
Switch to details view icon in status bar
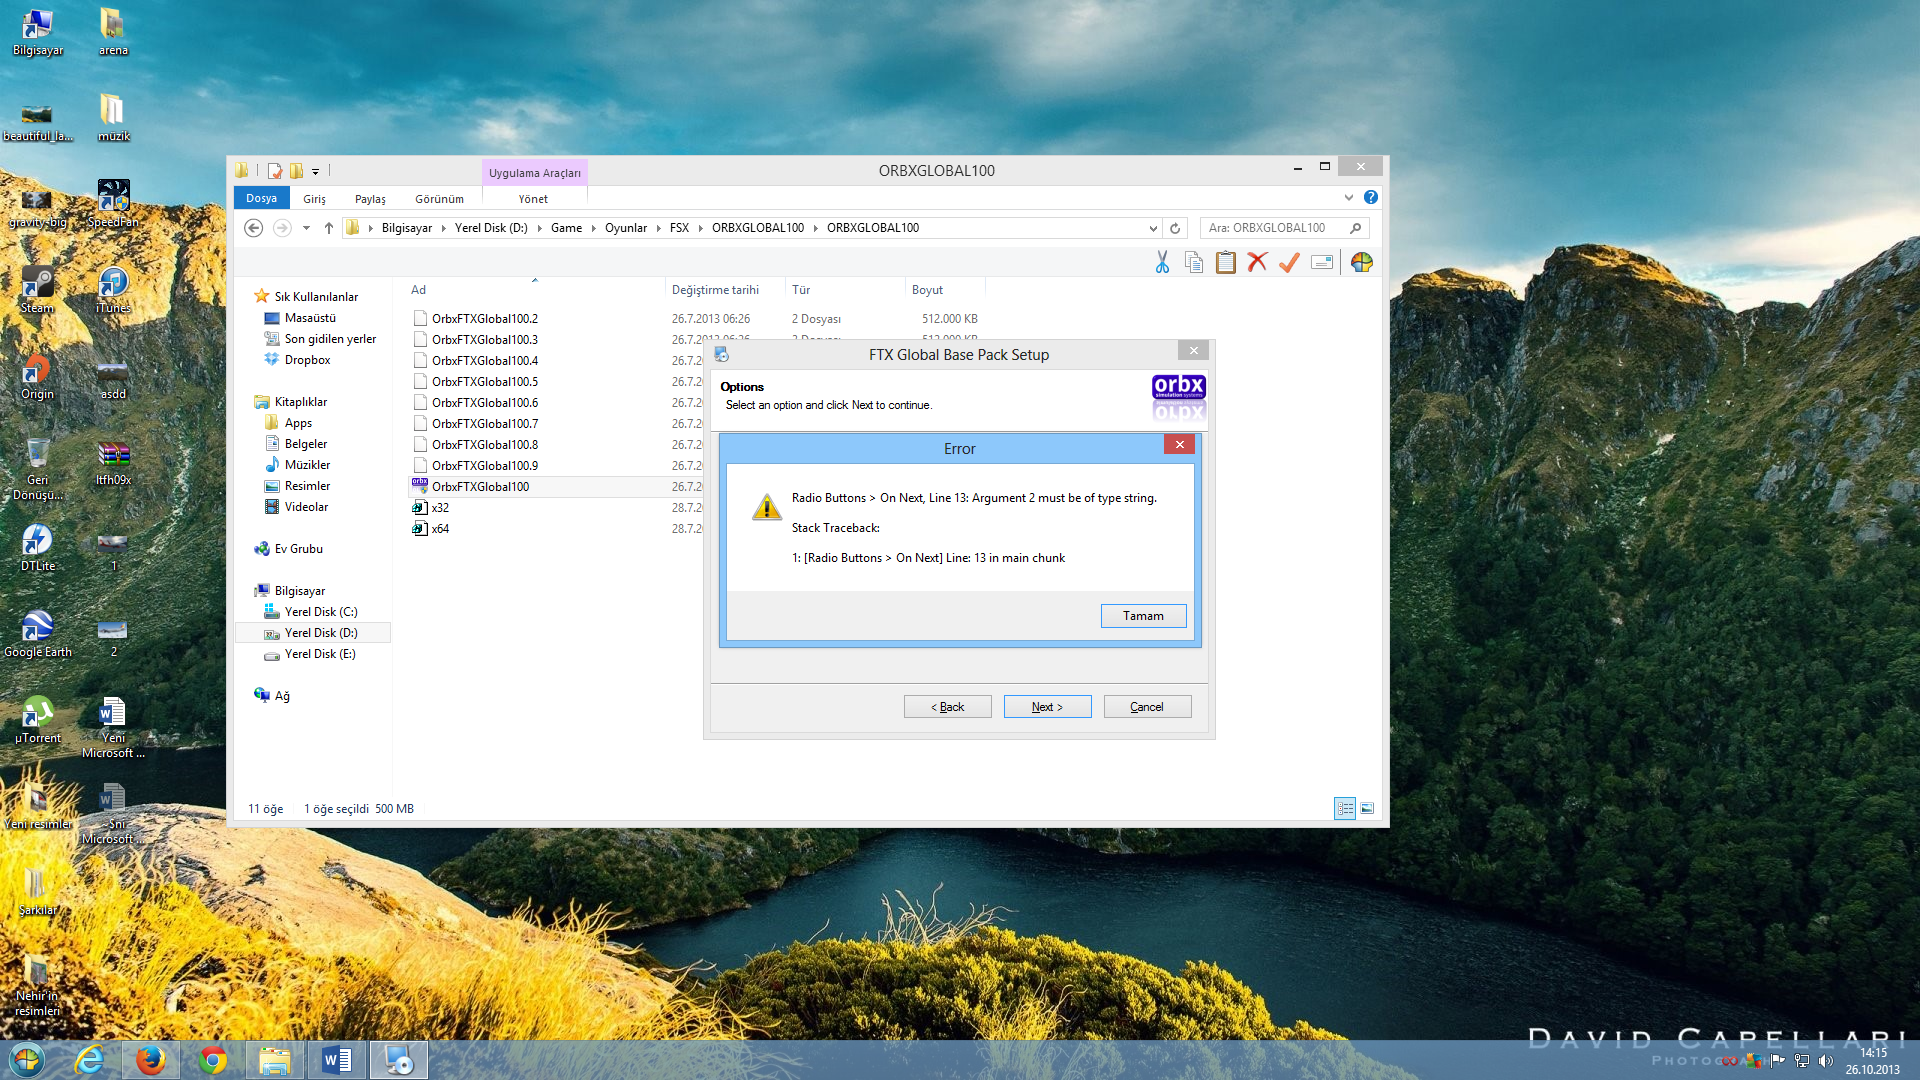(1345, 808)
